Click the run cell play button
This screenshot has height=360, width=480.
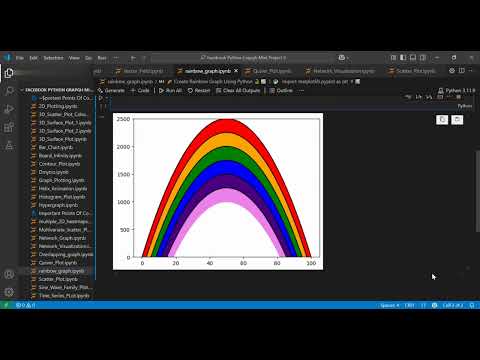100,98
